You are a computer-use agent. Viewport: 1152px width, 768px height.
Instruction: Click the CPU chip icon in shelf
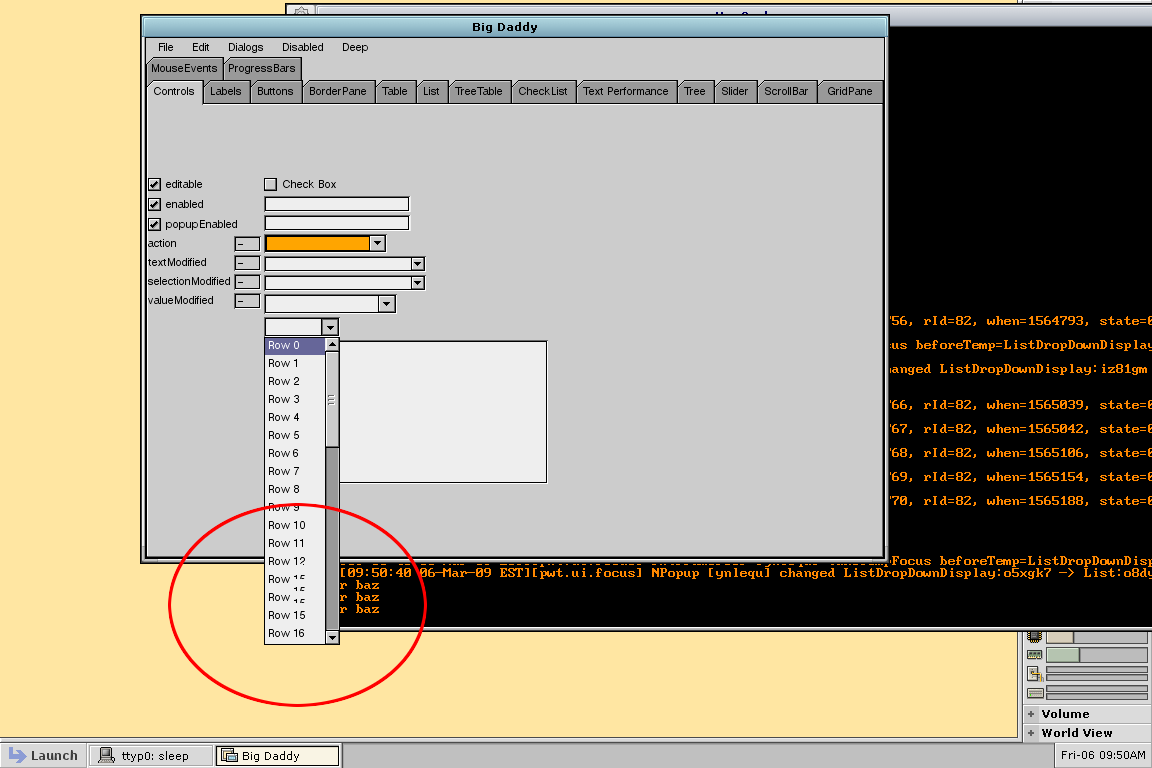(1035, 637)
